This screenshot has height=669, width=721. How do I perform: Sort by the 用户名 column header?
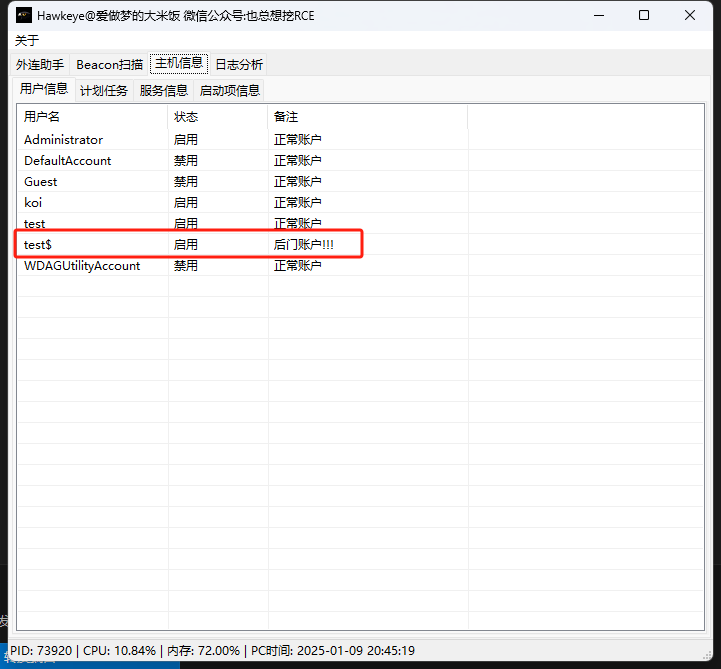tap(92, 117)
